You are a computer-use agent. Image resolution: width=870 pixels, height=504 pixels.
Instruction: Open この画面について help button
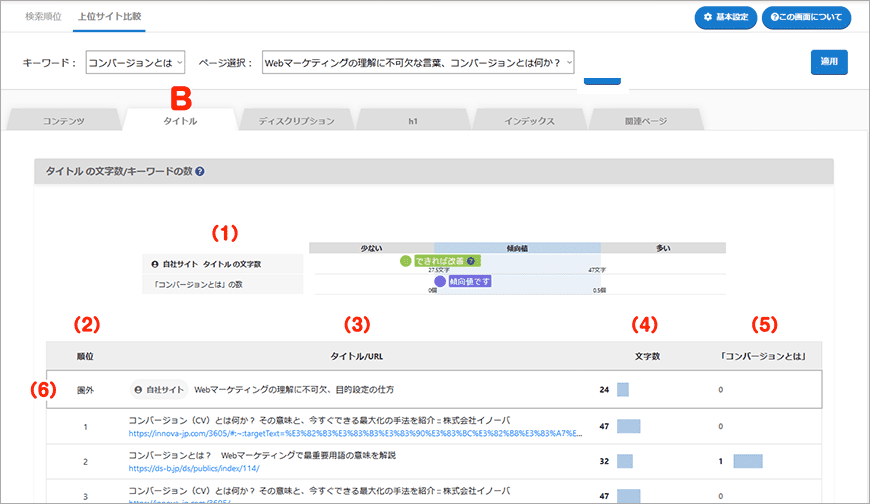coord(806,18)
